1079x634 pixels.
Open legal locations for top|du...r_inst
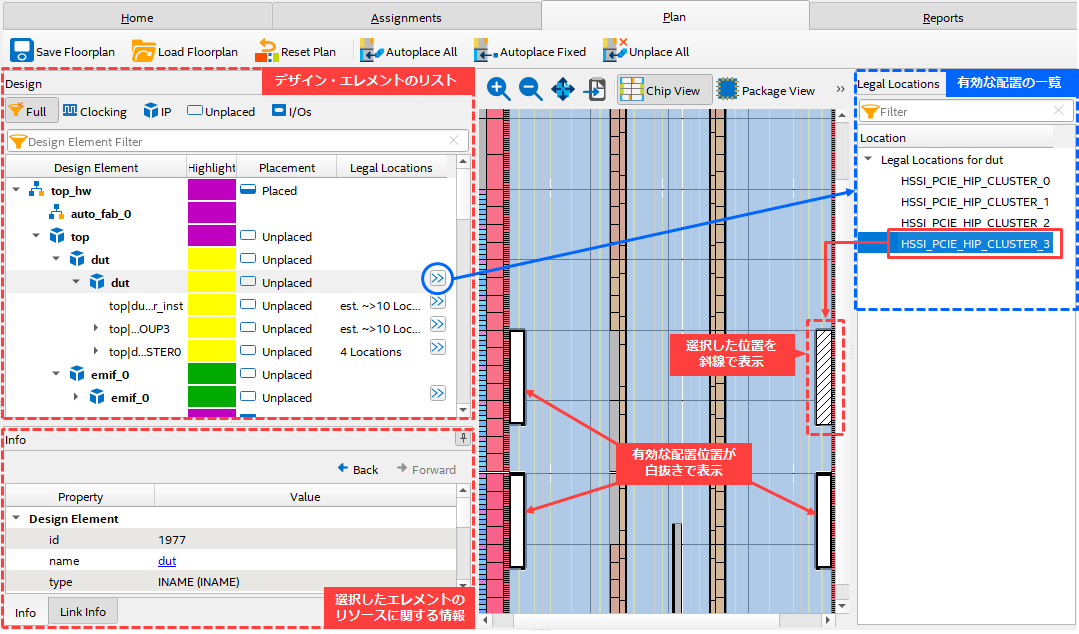438,302
